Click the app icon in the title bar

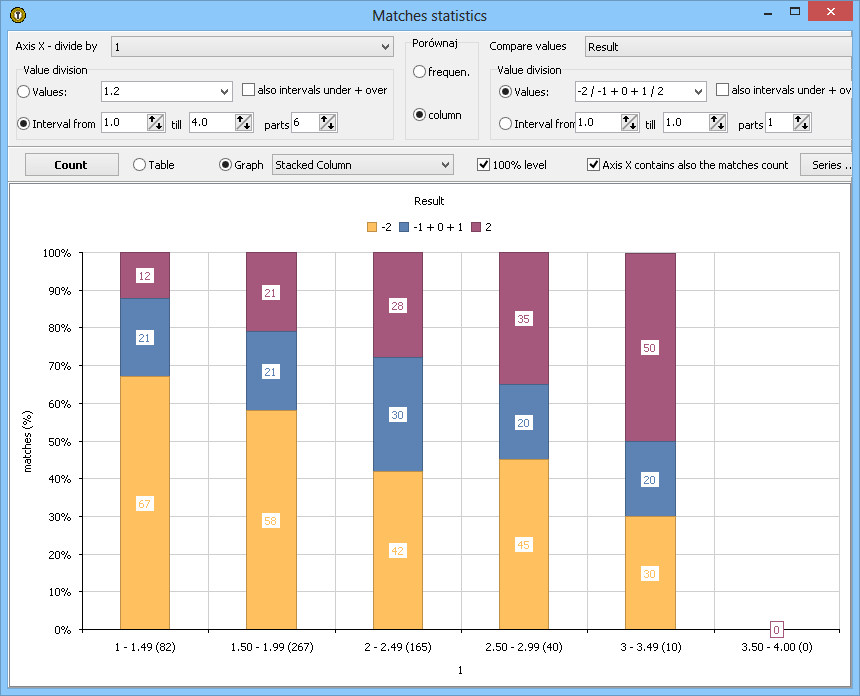[x=18, y=15]
